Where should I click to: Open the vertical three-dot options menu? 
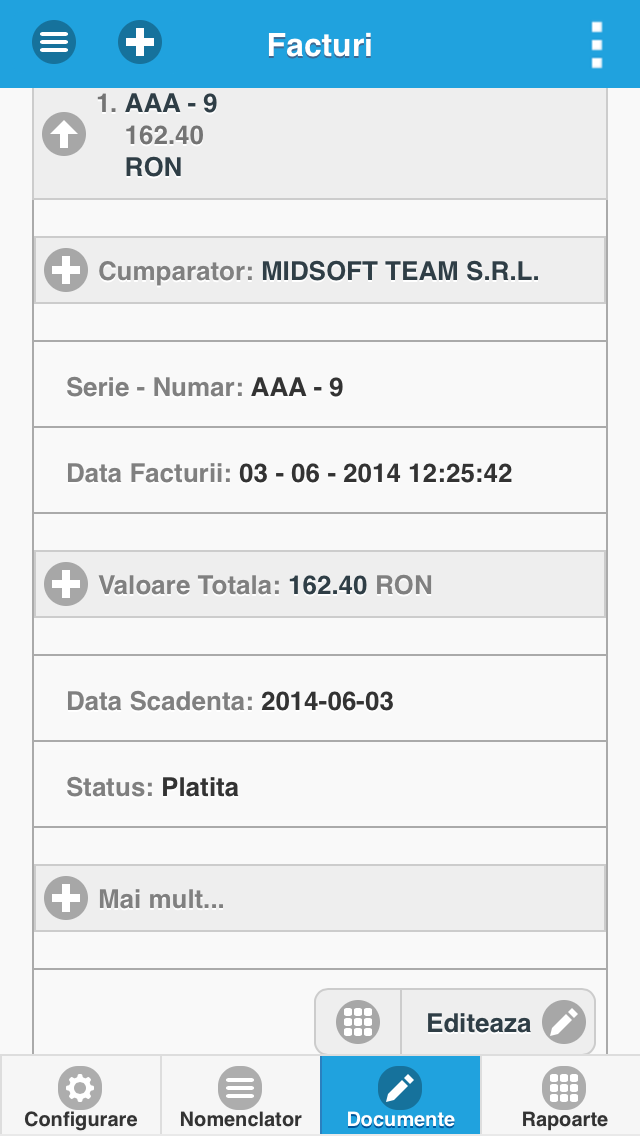pos(597,44)
